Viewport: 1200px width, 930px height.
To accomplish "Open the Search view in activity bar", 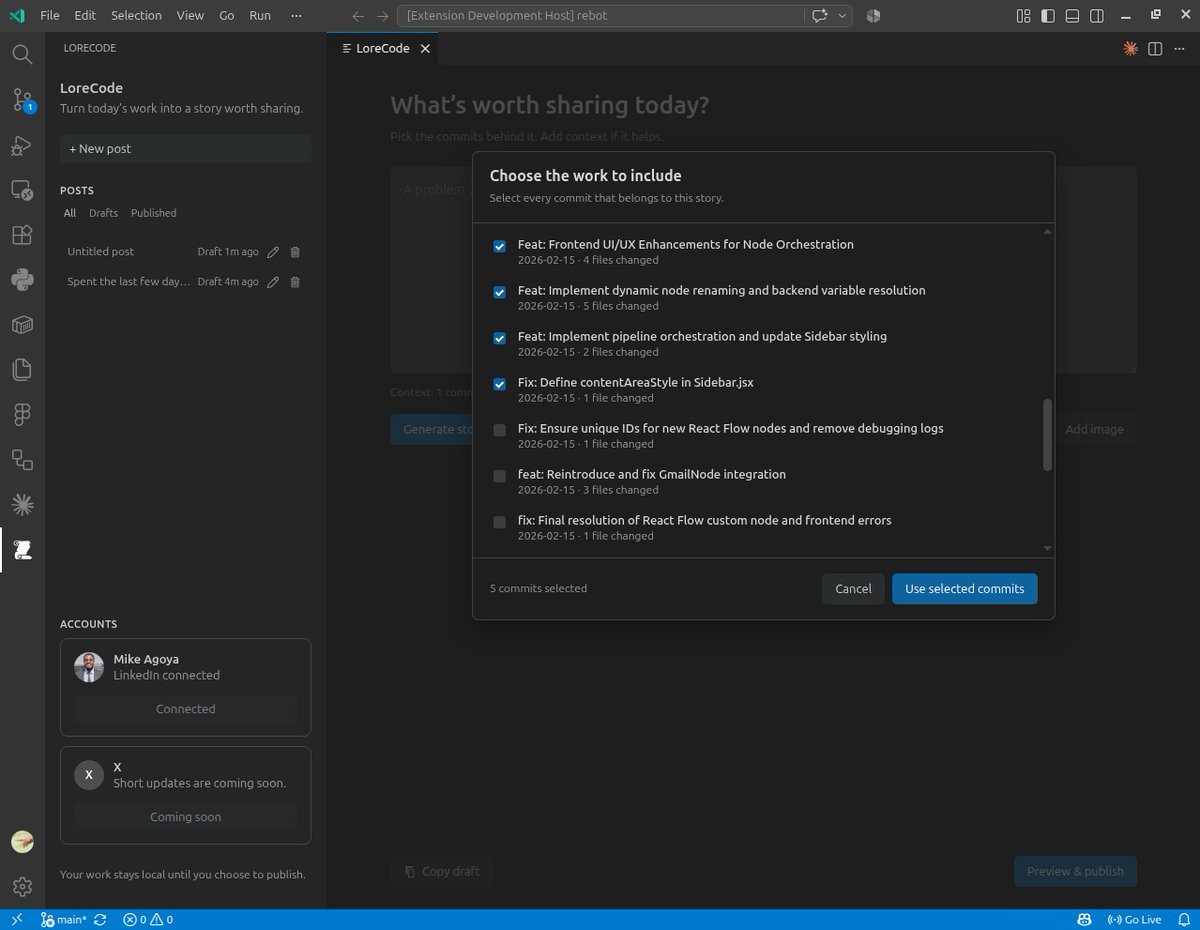I will 22,53.
